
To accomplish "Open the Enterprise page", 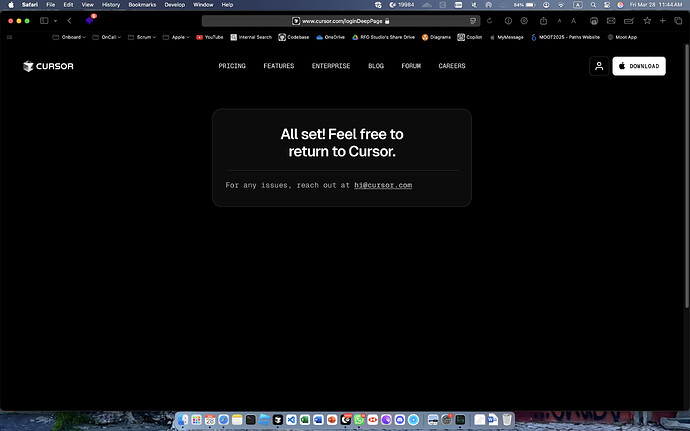I will coord(331,66).
